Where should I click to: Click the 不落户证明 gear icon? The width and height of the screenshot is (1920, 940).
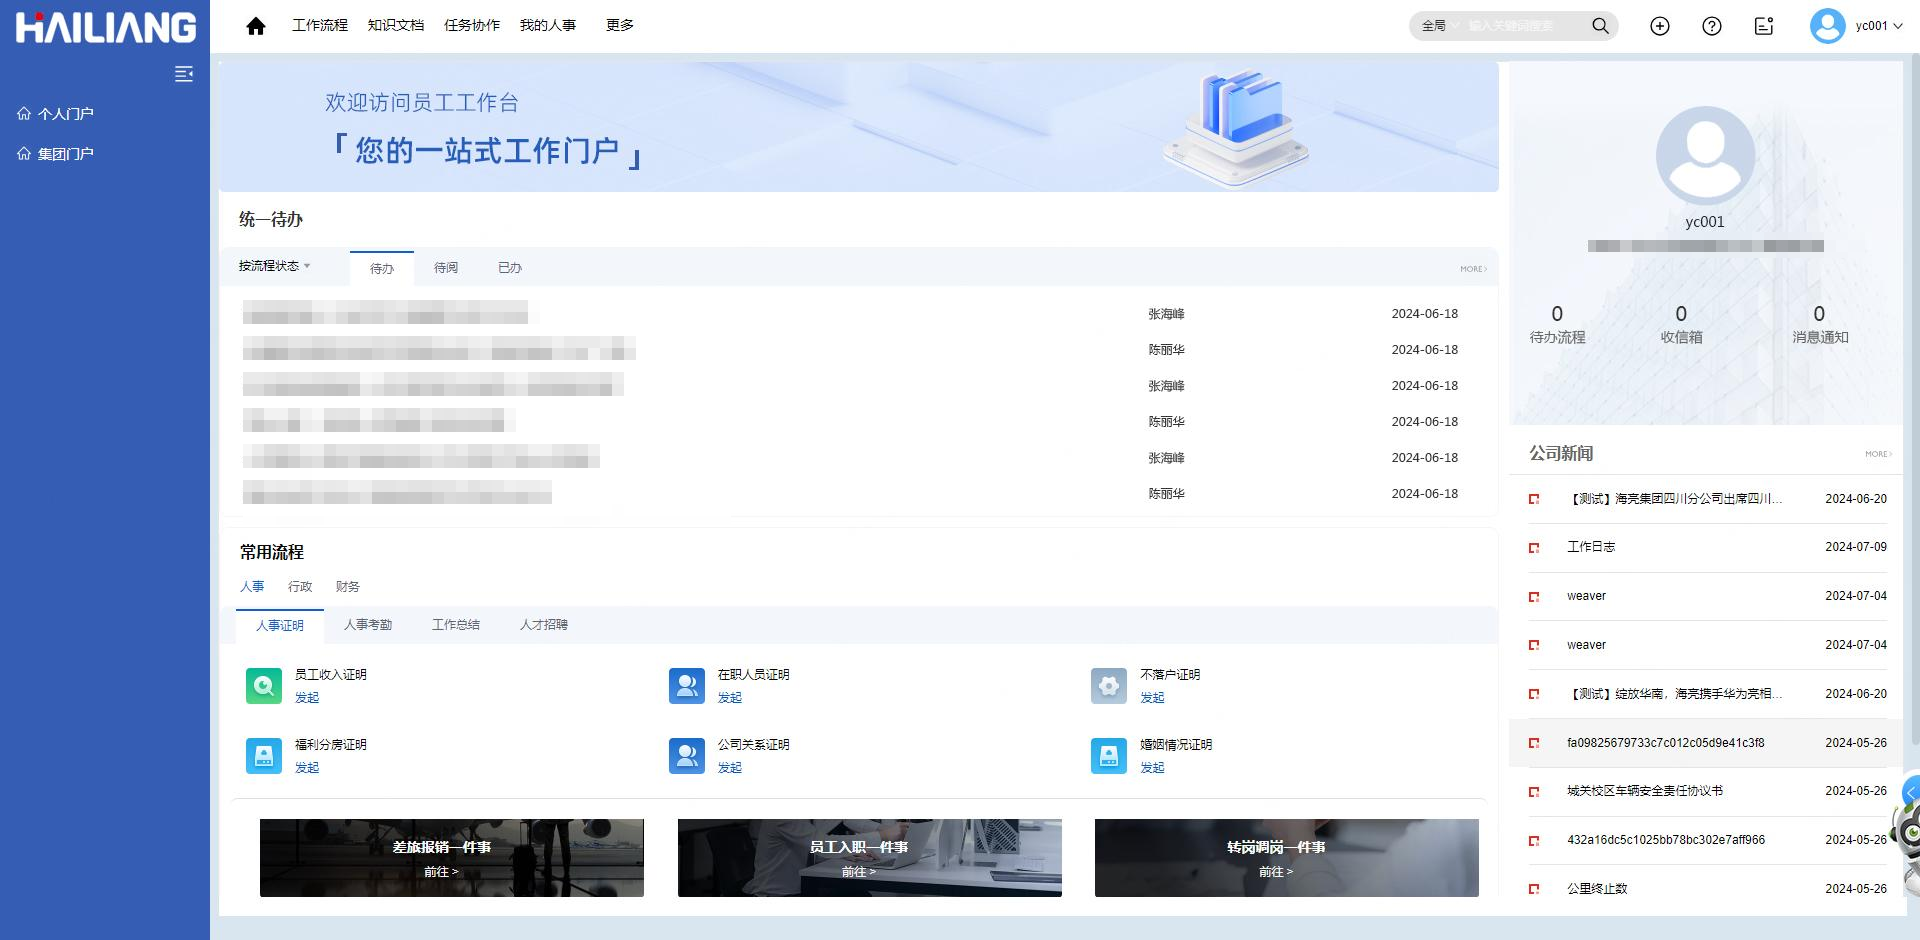(1109, 686)
